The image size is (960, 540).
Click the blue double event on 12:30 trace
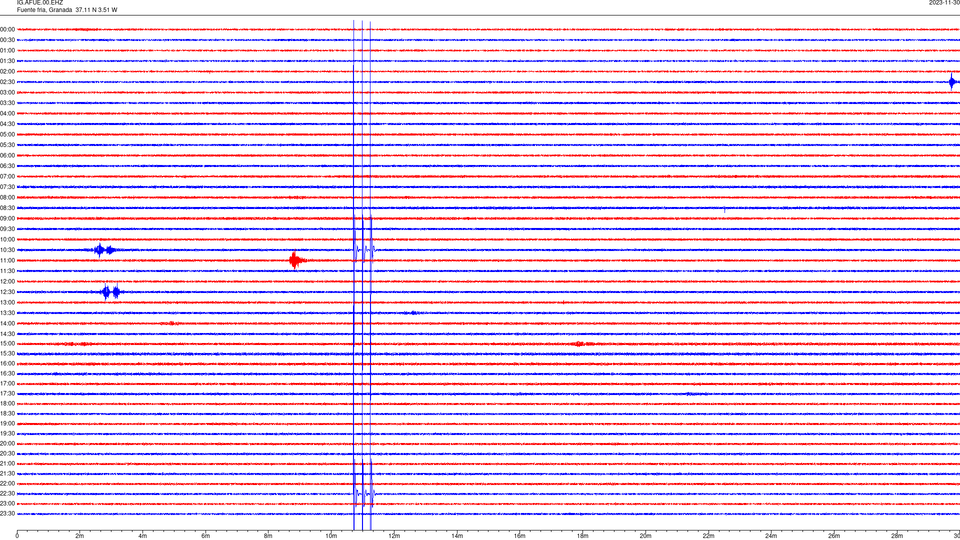pyautogui.click(x=111, y=292)
